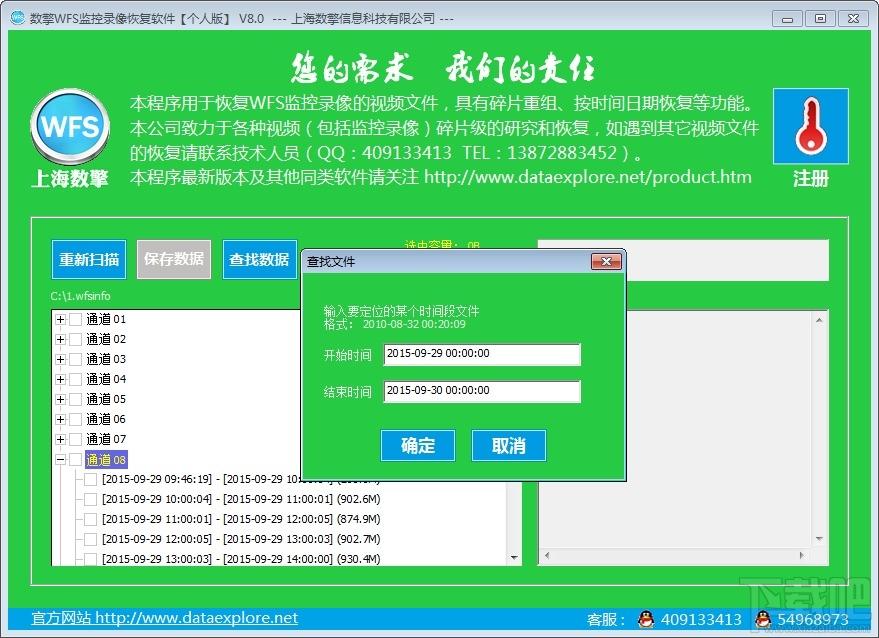Close the 查找文件 dialog
The width and height of the screenshot is (879, 638).
[x=606, y=261]
